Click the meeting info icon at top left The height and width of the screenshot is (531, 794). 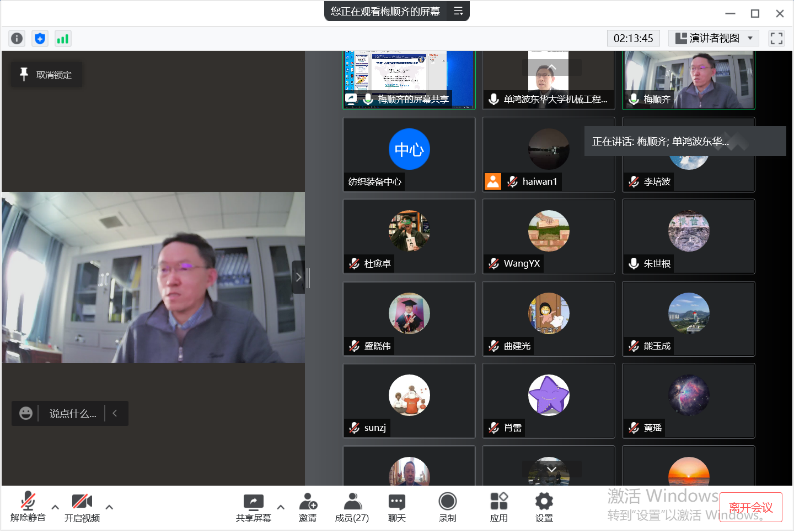click(x=17, y=38)
